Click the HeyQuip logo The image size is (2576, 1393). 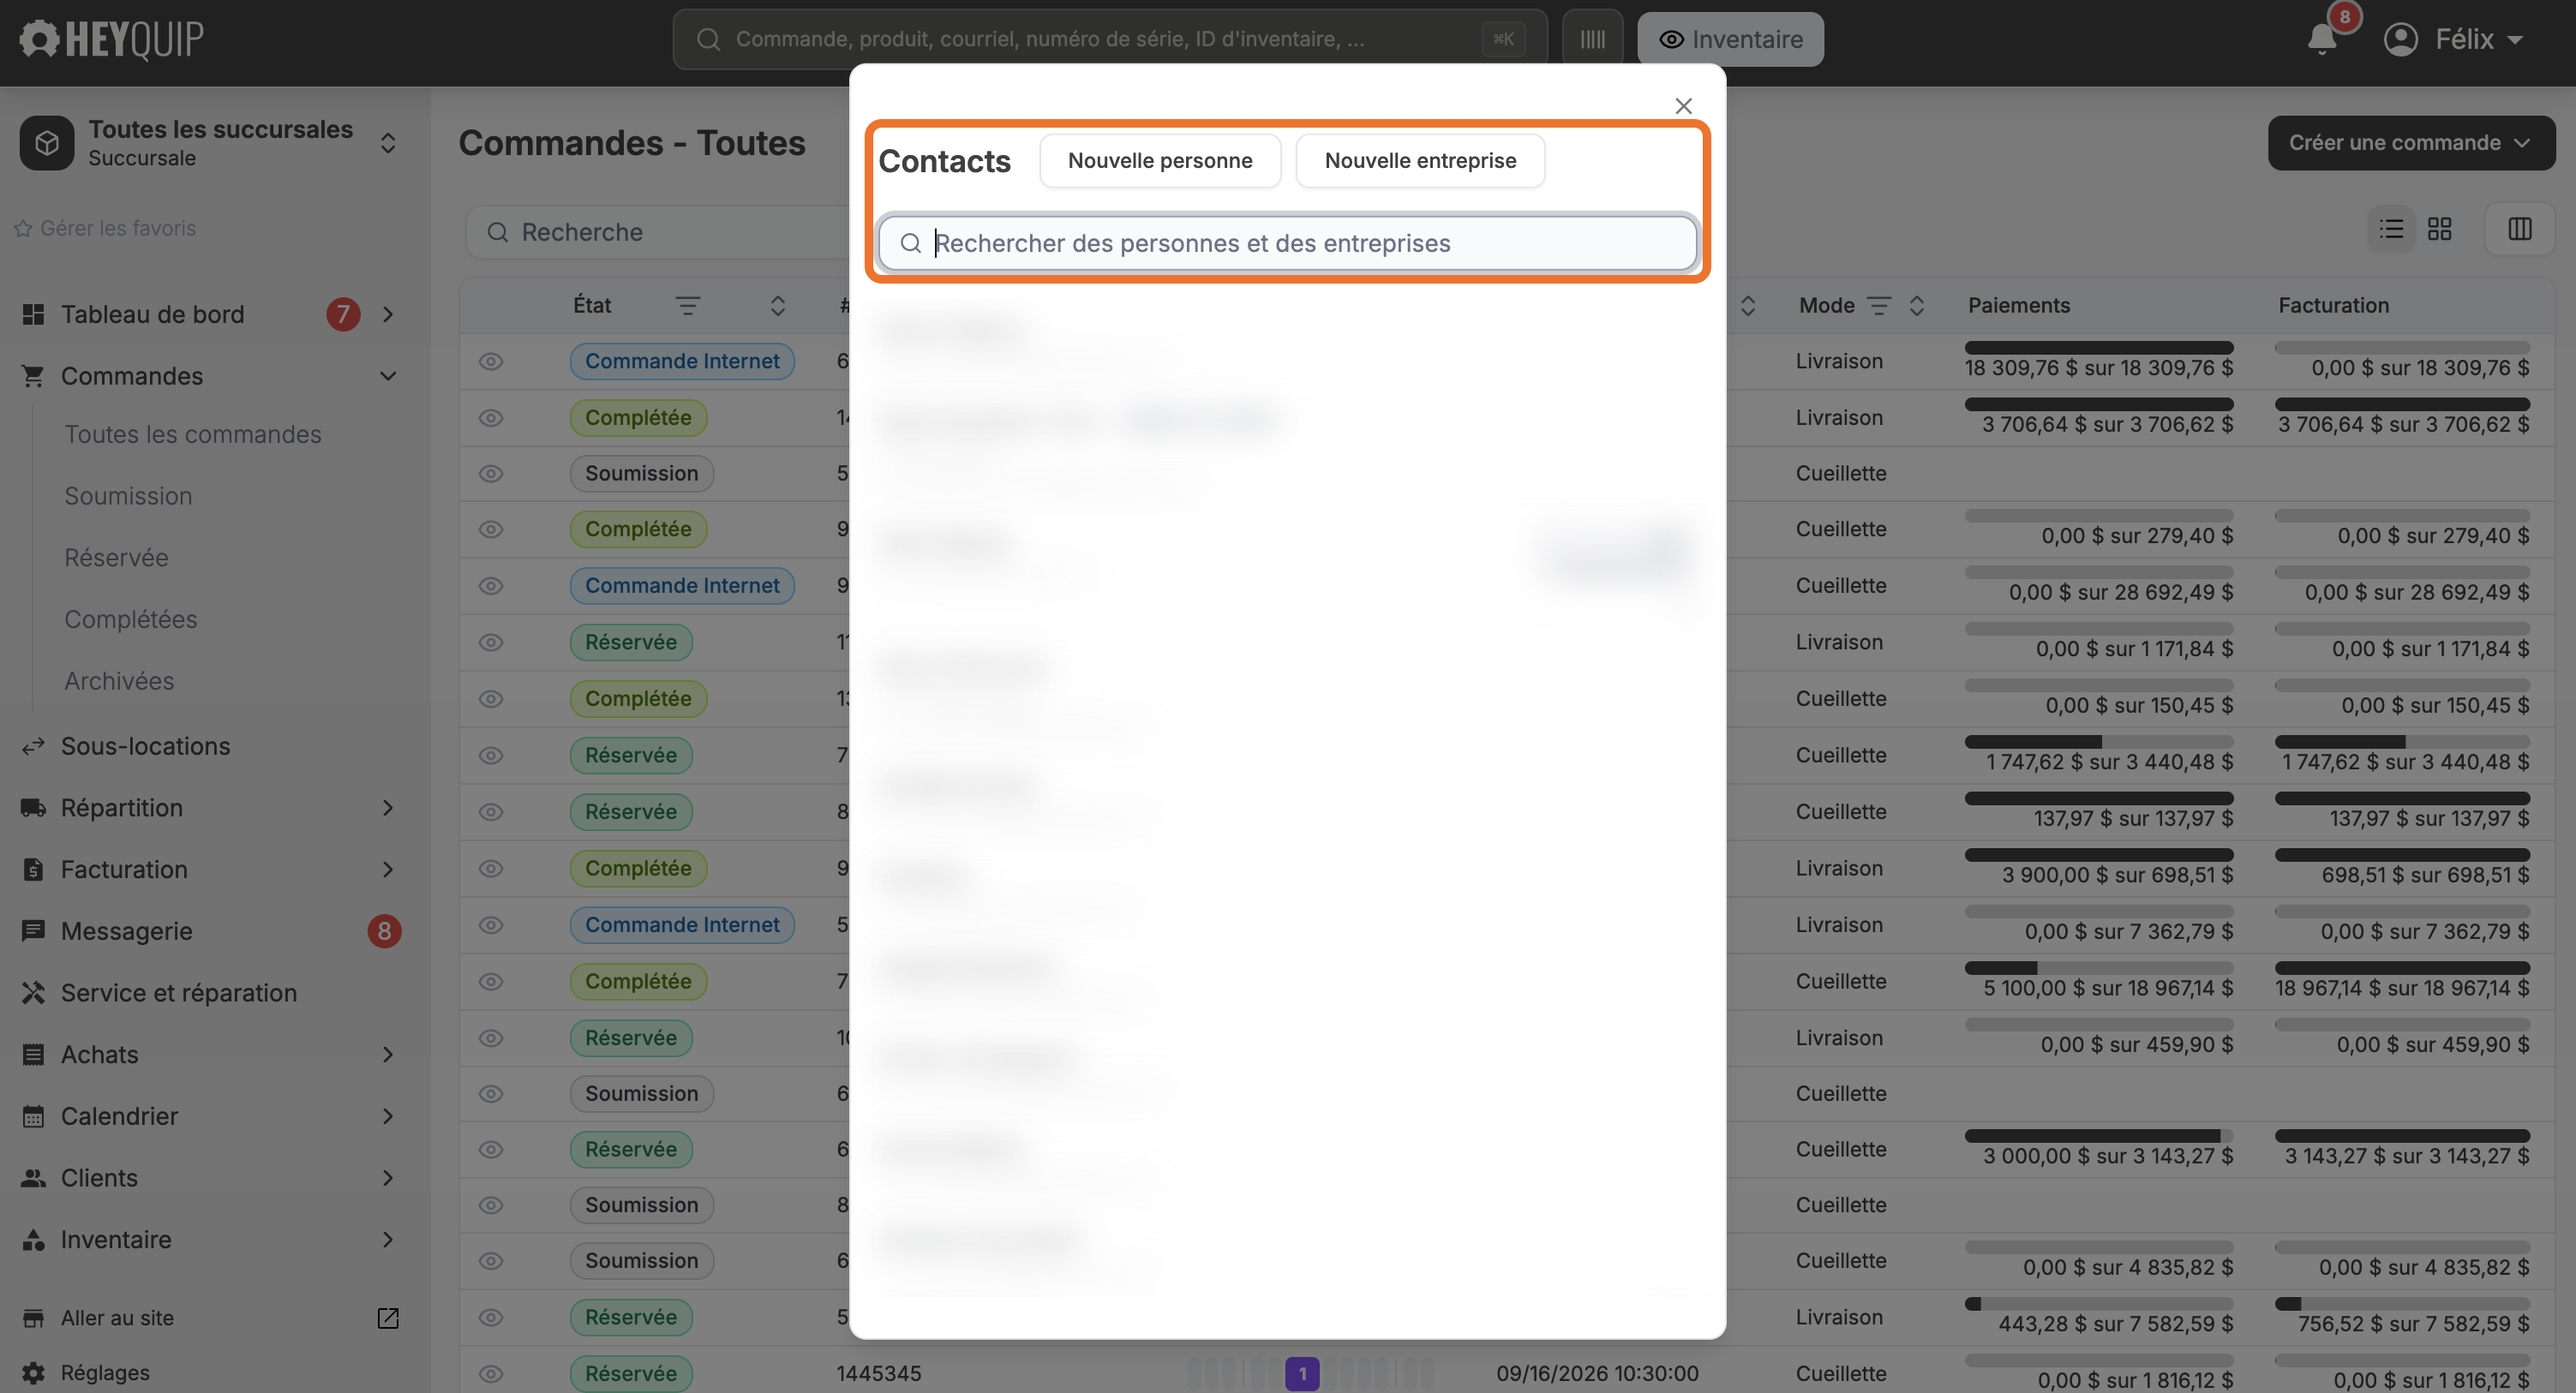point(111,39)
